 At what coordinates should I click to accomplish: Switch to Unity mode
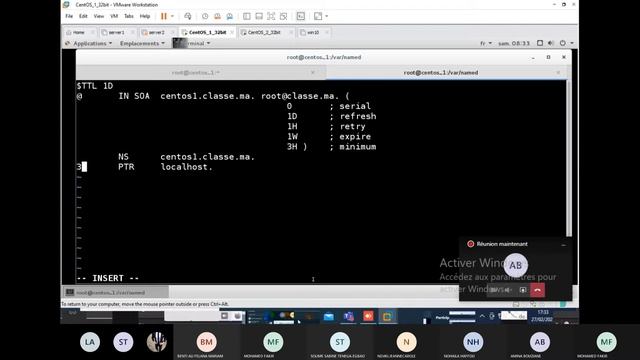pyautogui.click(x=283, y=16)
